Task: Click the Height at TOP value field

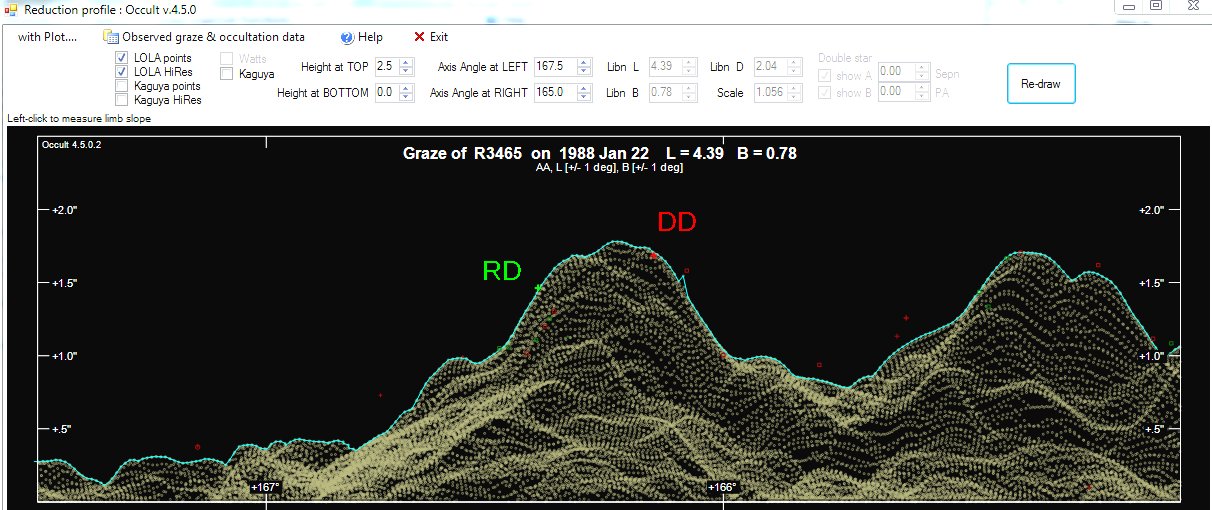Action: (x=385, y=67)
